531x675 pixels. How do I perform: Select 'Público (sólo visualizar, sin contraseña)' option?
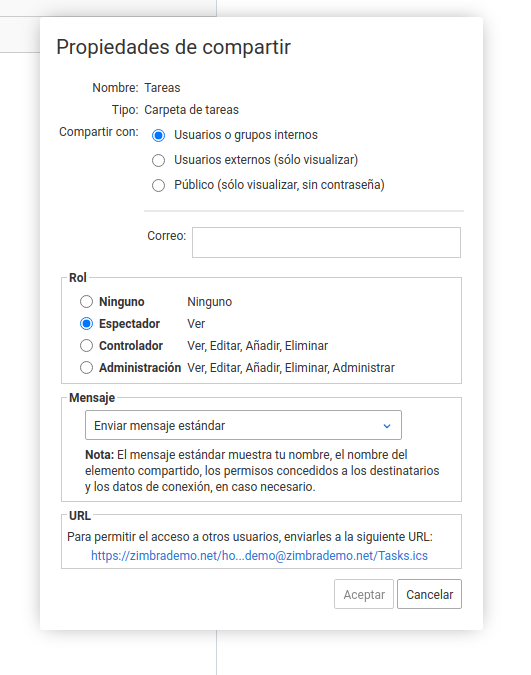(158, 185)
